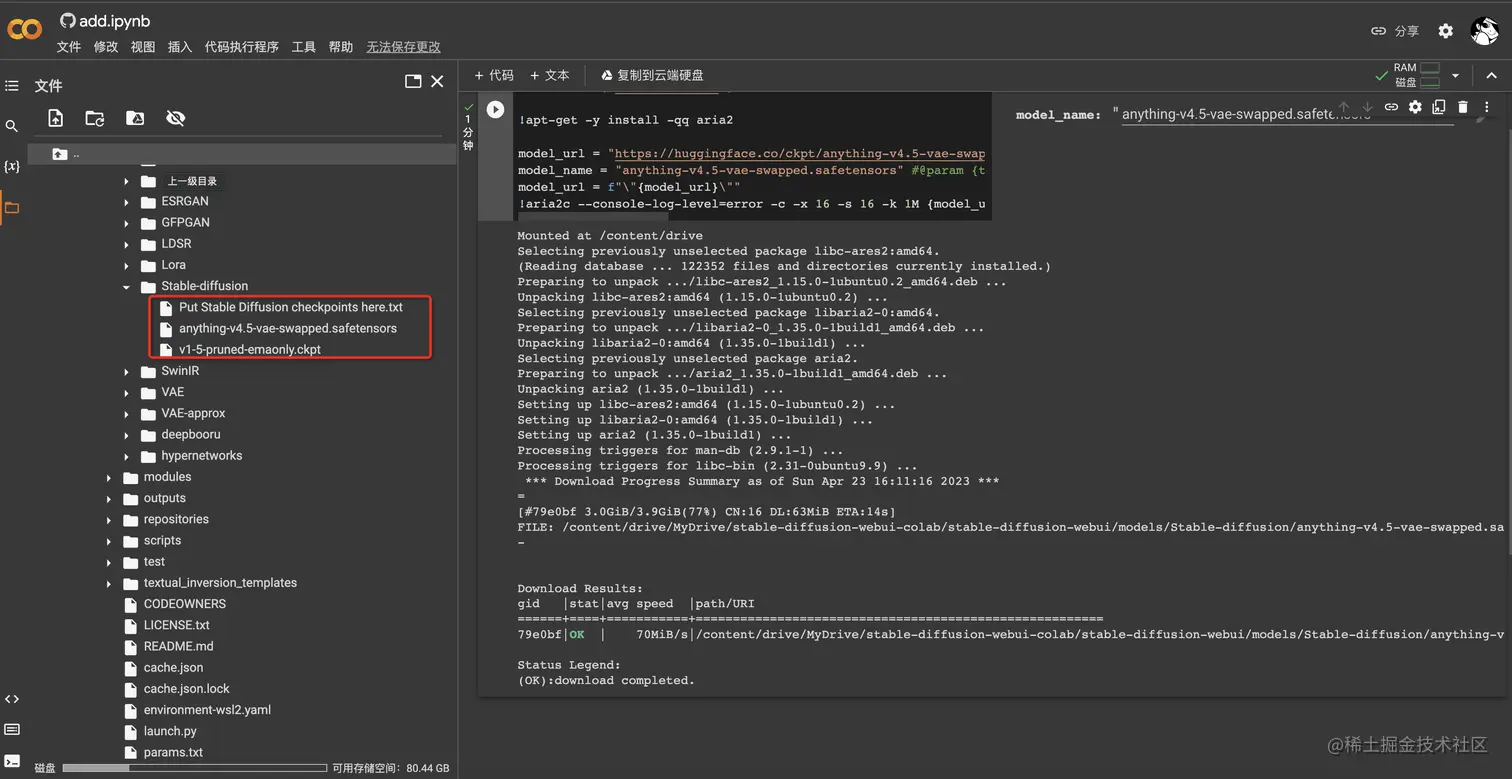Select README.md file
The width and height of the screenshot is (1512, 779).
click(178, 646)
